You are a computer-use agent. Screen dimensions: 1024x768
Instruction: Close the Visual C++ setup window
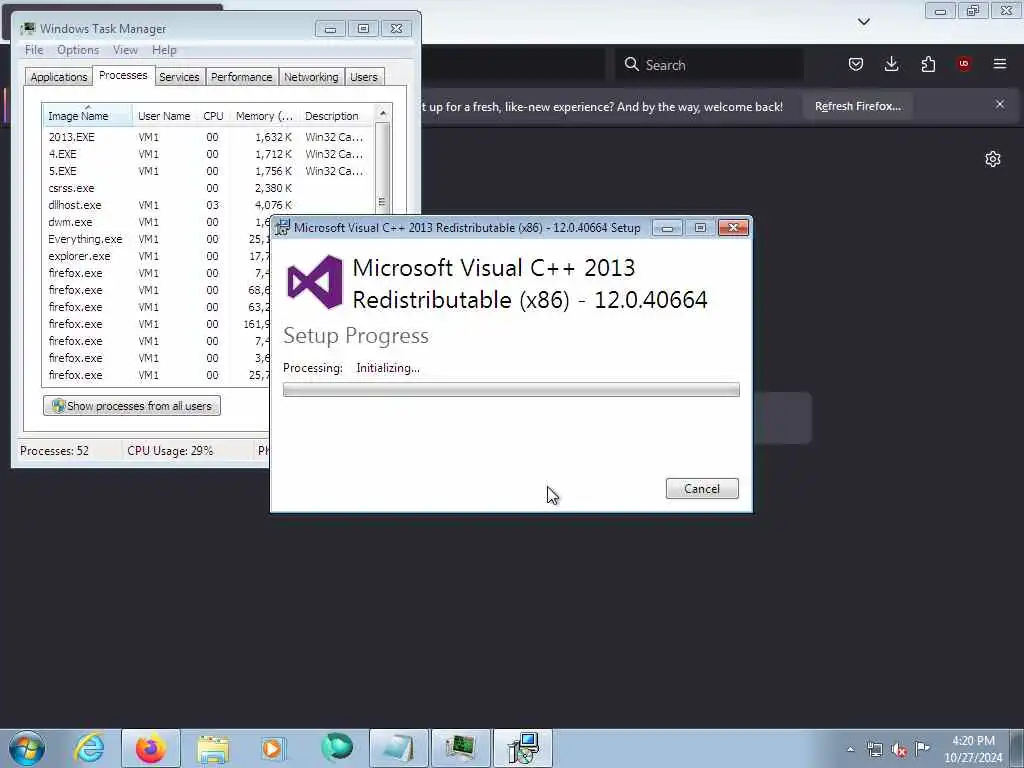point(733,227)
